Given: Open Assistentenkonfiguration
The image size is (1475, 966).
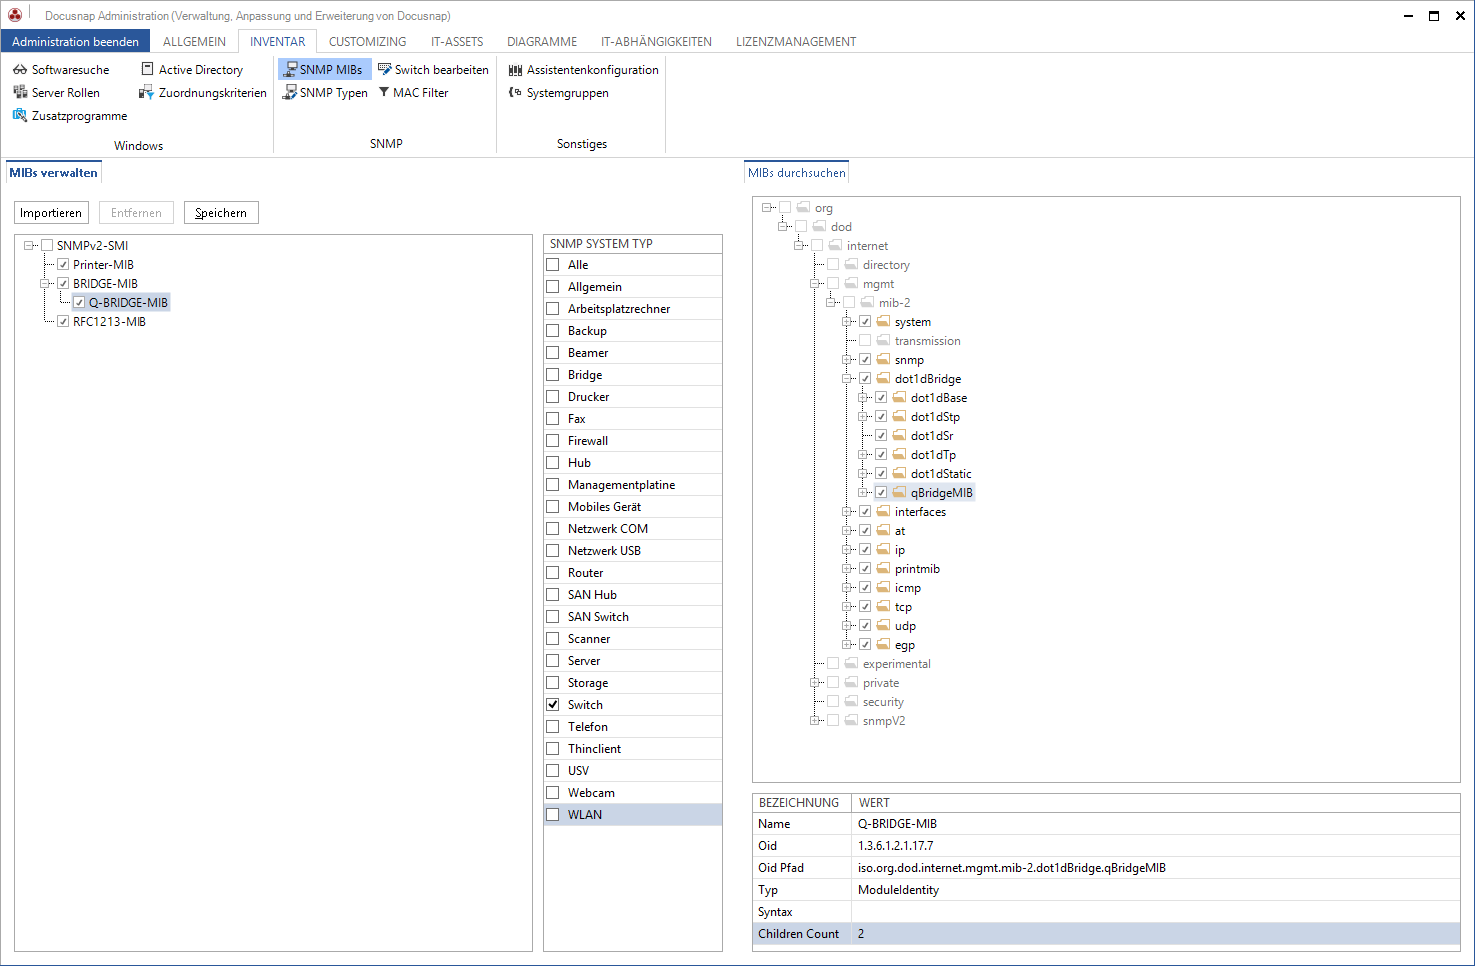Looking at the screenshot, I should [x=584, y=70].
